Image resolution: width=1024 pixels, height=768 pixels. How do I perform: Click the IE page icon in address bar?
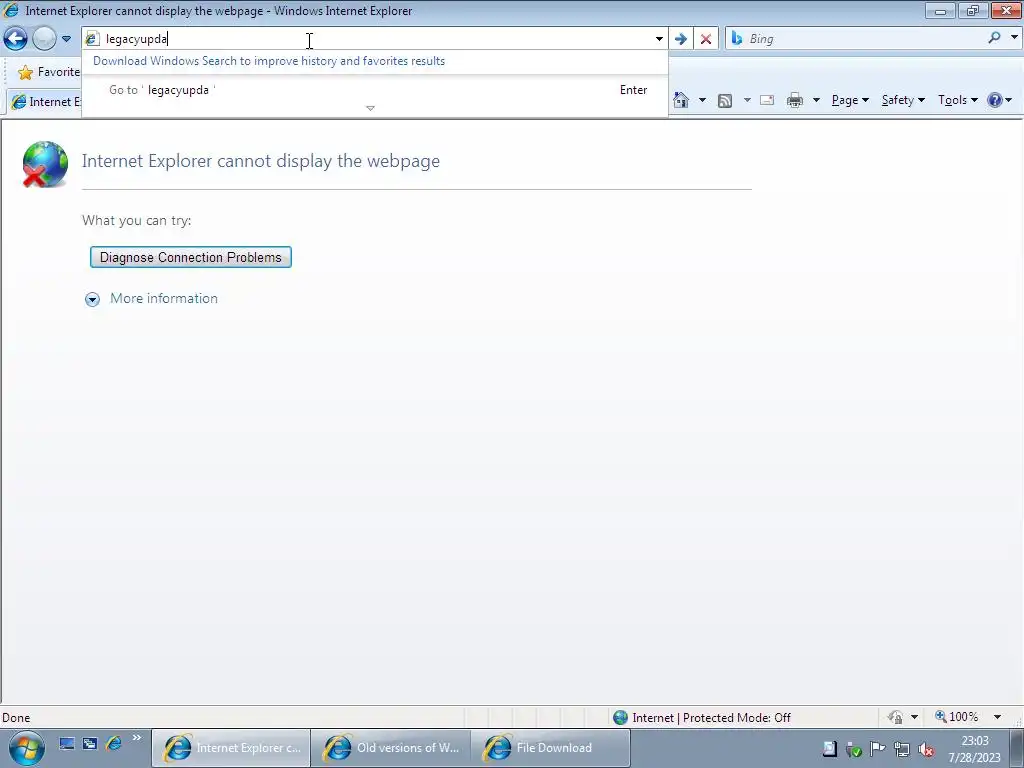coord(93,39)
